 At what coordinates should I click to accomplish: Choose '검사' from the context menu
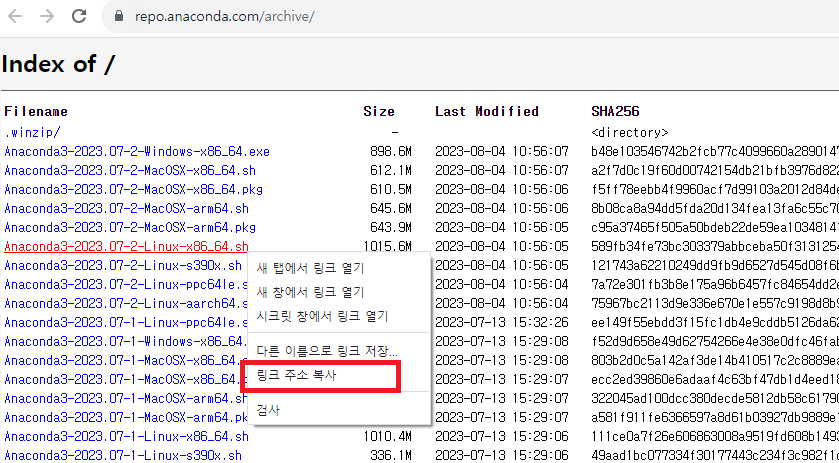click(268, 411)
